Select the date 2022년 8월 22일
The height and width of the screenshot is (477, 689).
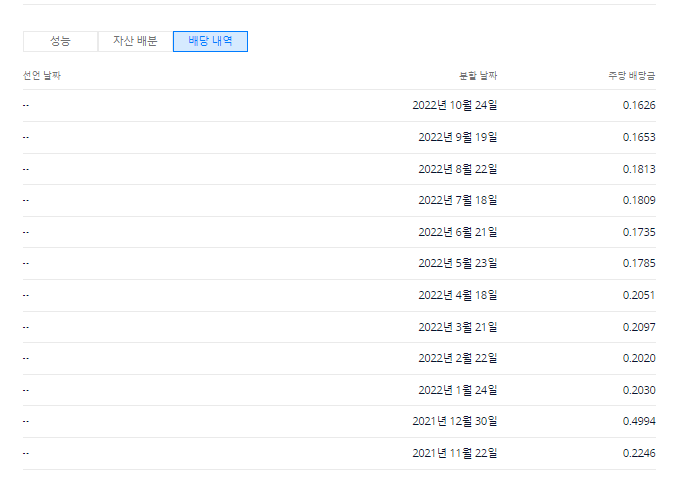pos(458,169)
